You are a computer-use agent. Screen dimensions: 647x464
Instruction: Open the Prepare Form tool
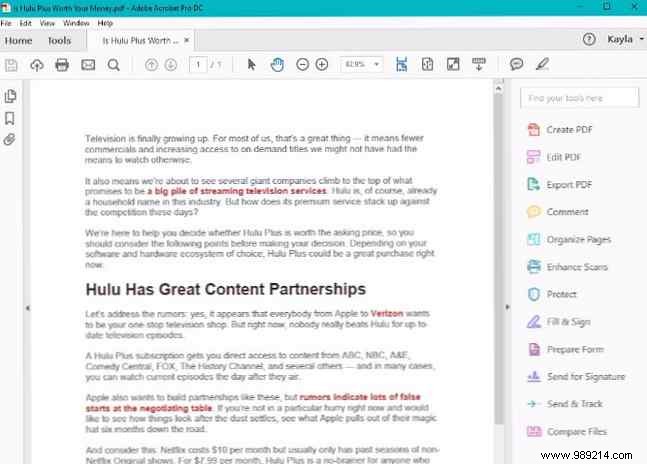click(x=565, y=349)
